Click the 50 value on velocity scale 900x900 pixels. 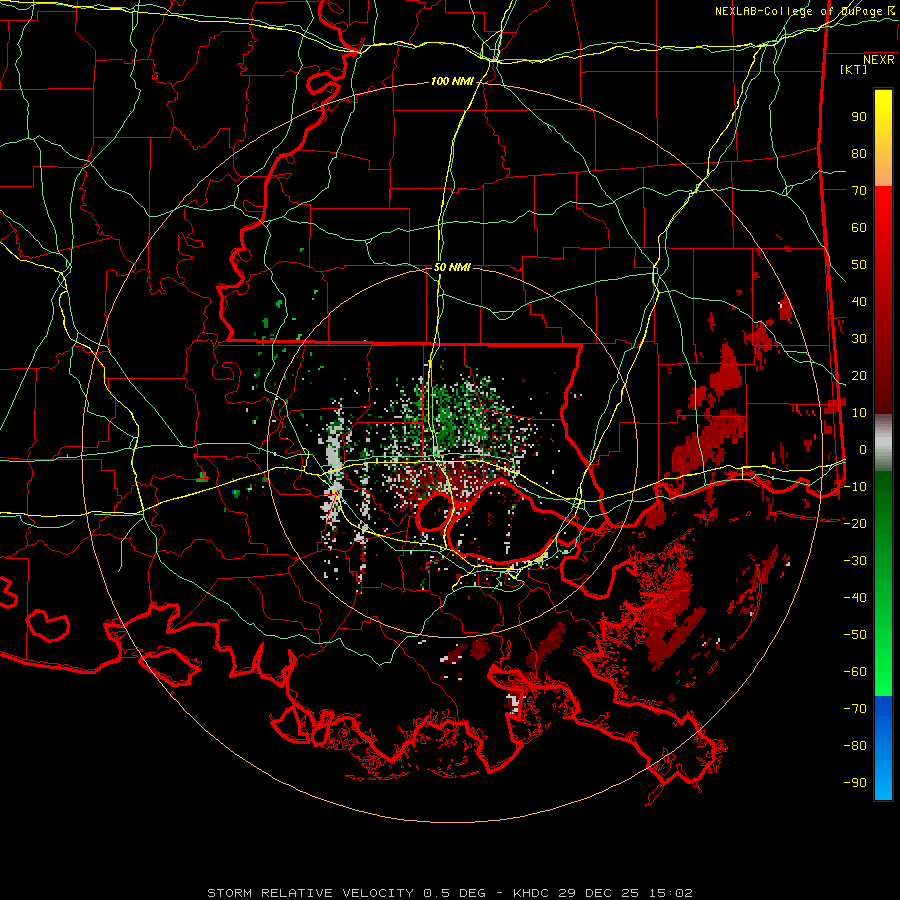coord(859,265)
